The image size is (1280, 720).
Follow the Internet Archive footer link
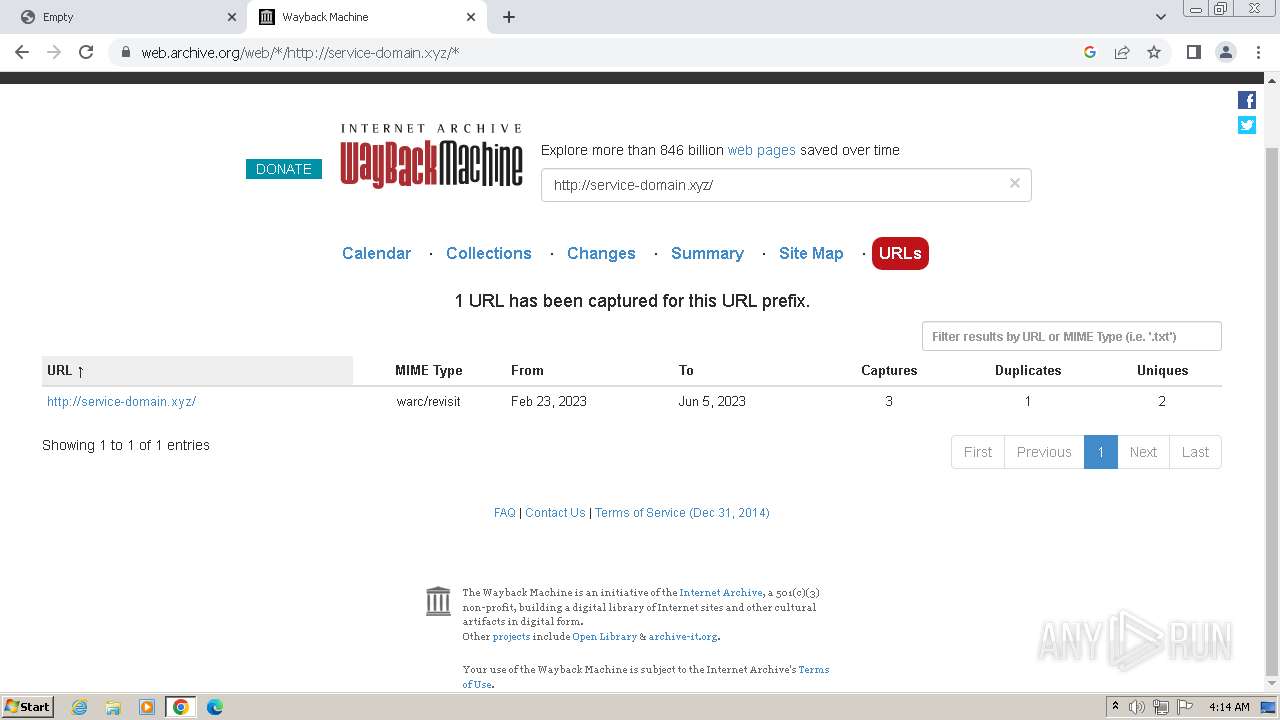[x=720, y=593]
